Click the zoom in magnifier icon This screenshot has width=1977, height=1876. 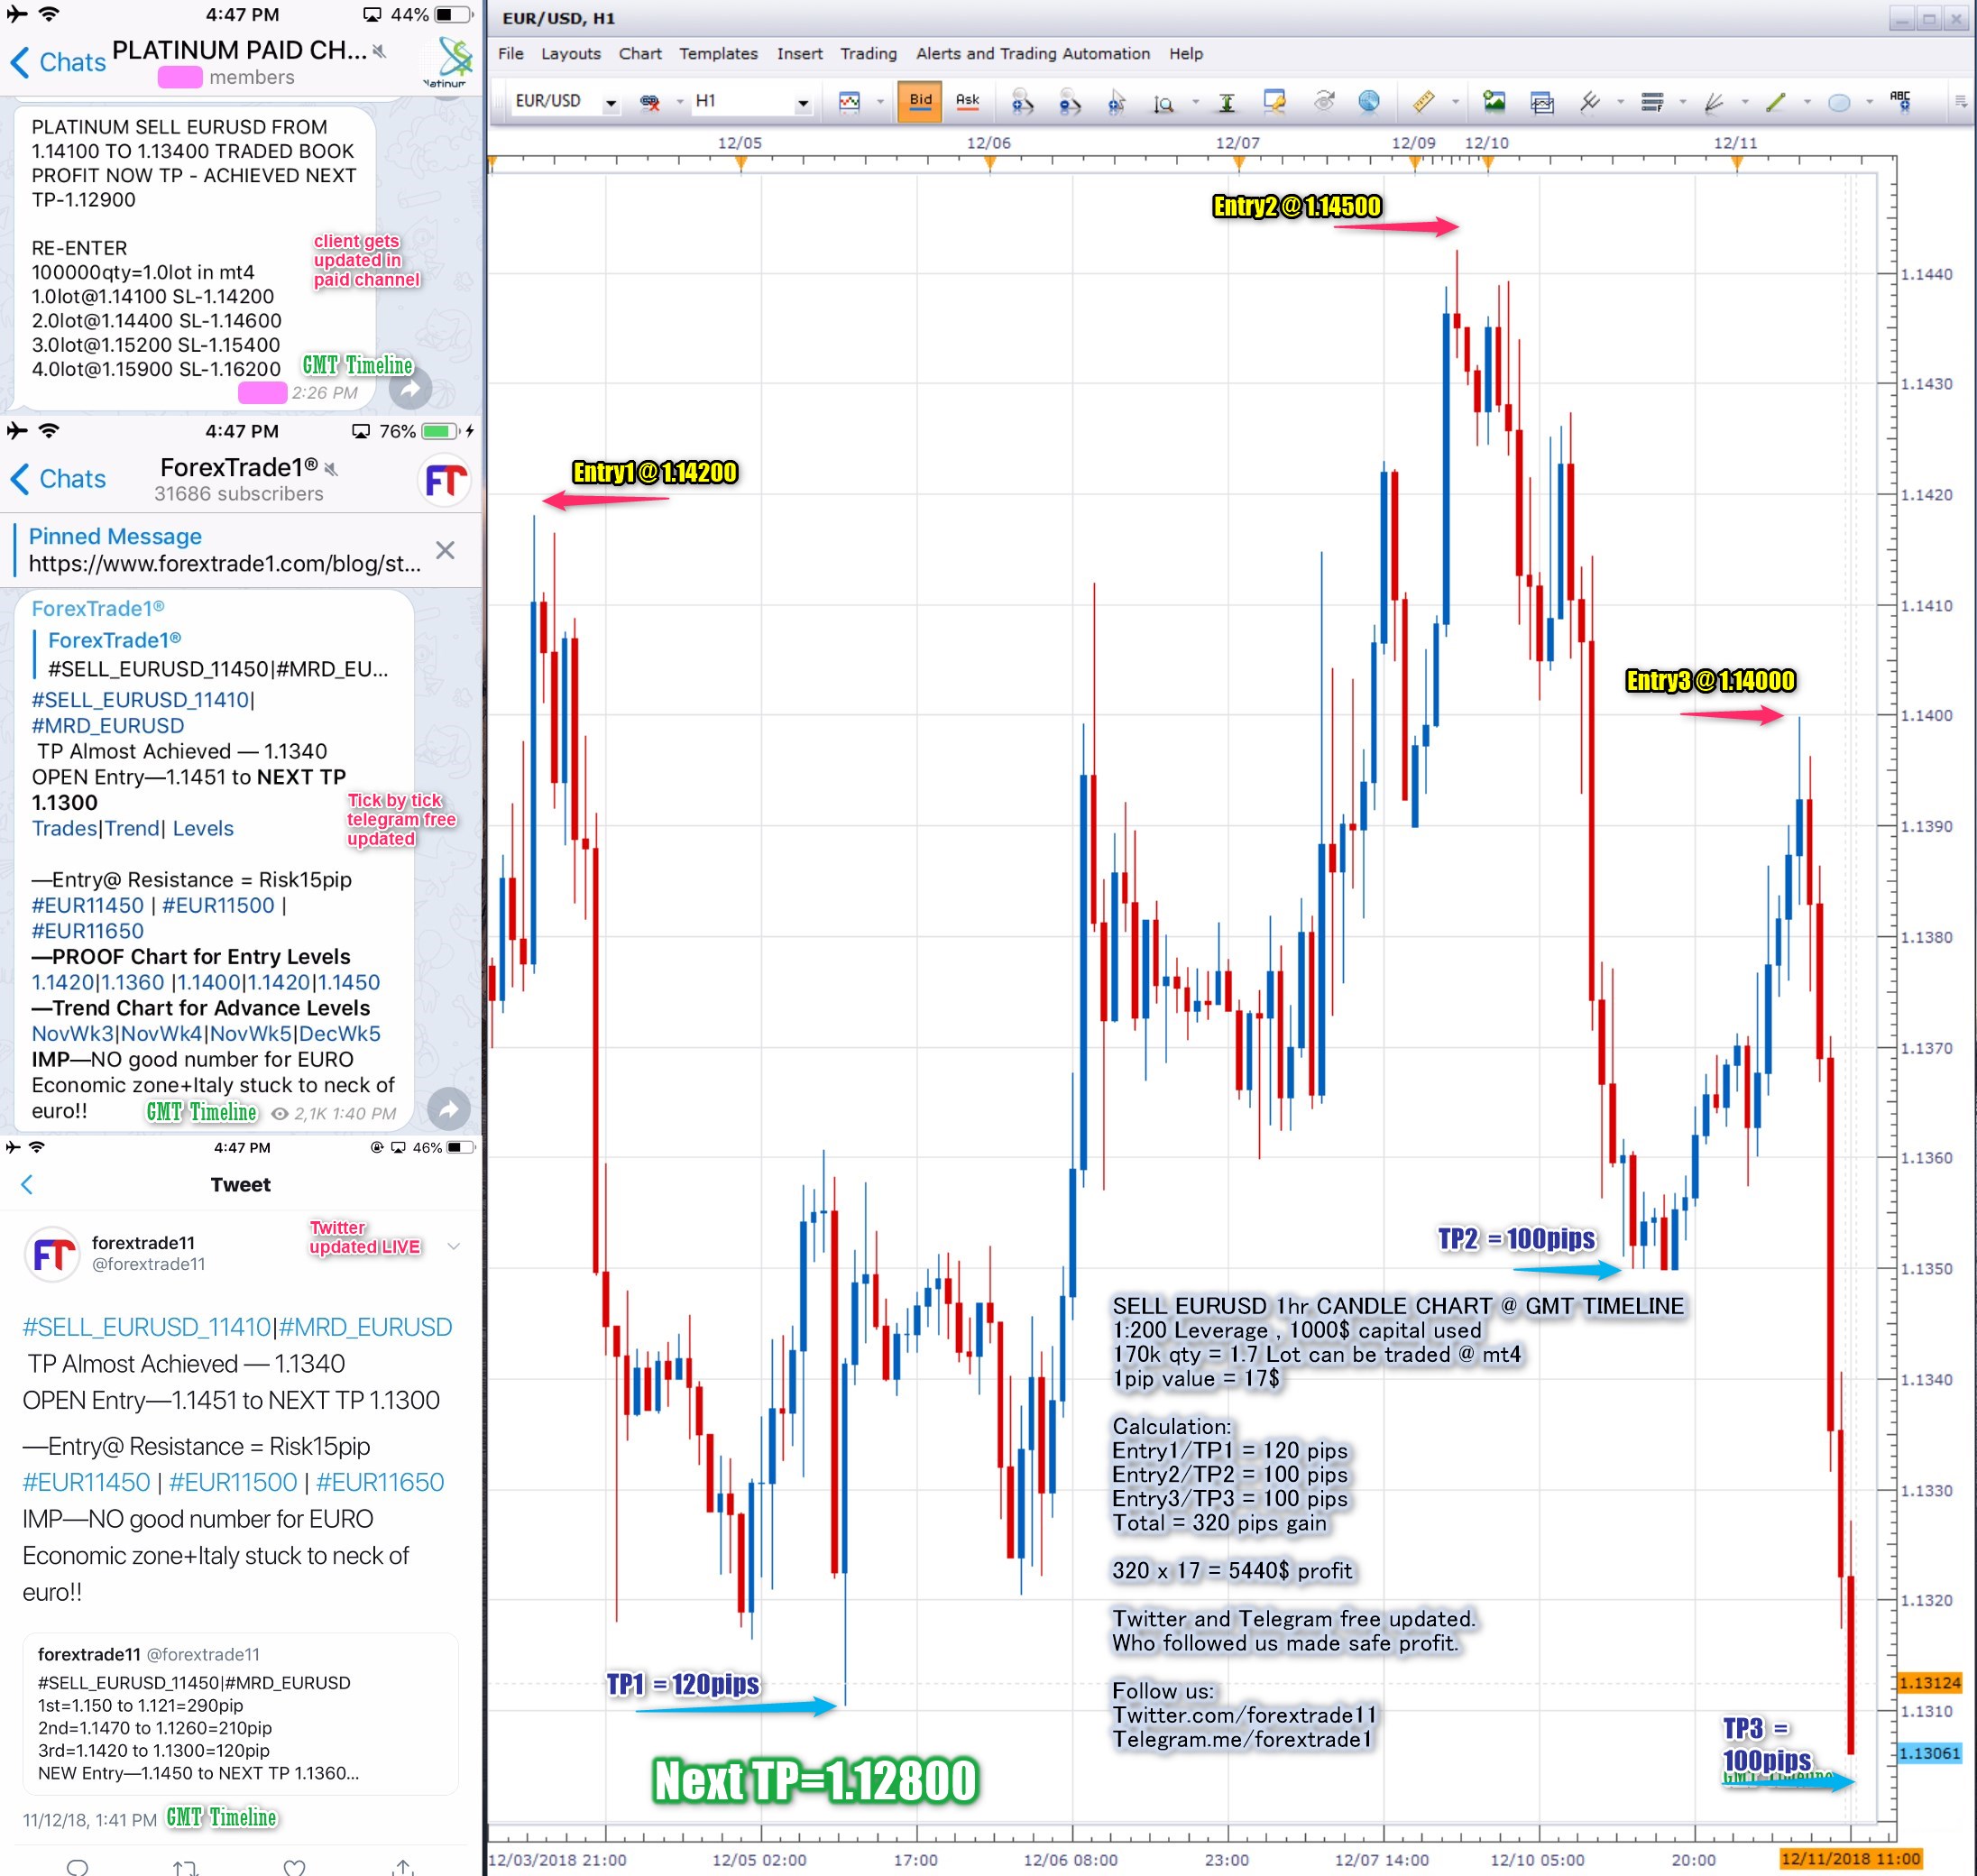coord(1021,102)
